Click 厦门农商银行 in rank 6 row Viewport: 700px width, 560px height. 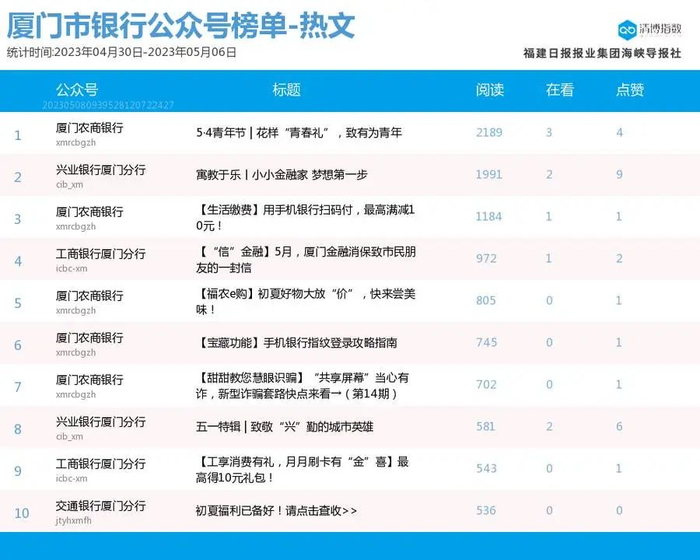[x=89, y=338]
